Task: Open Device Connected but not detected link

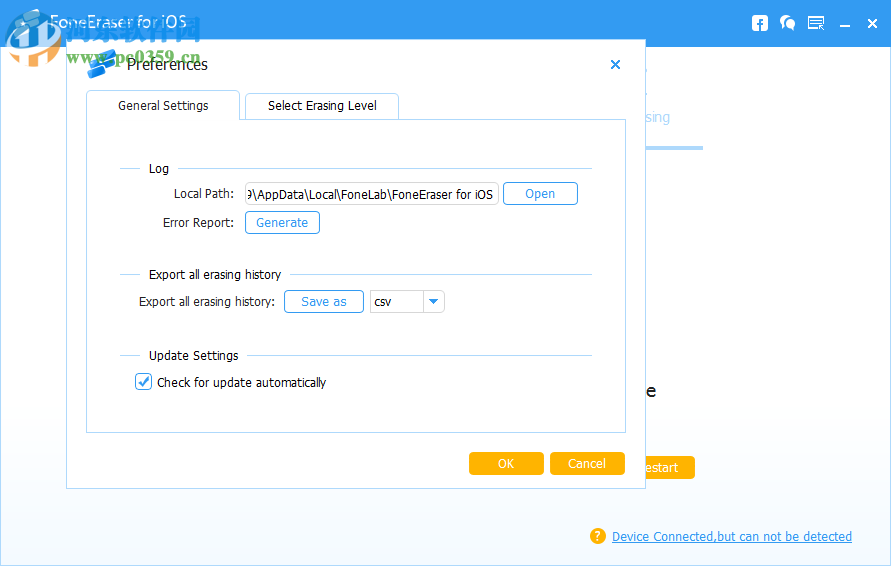Action: click(732, 536)
